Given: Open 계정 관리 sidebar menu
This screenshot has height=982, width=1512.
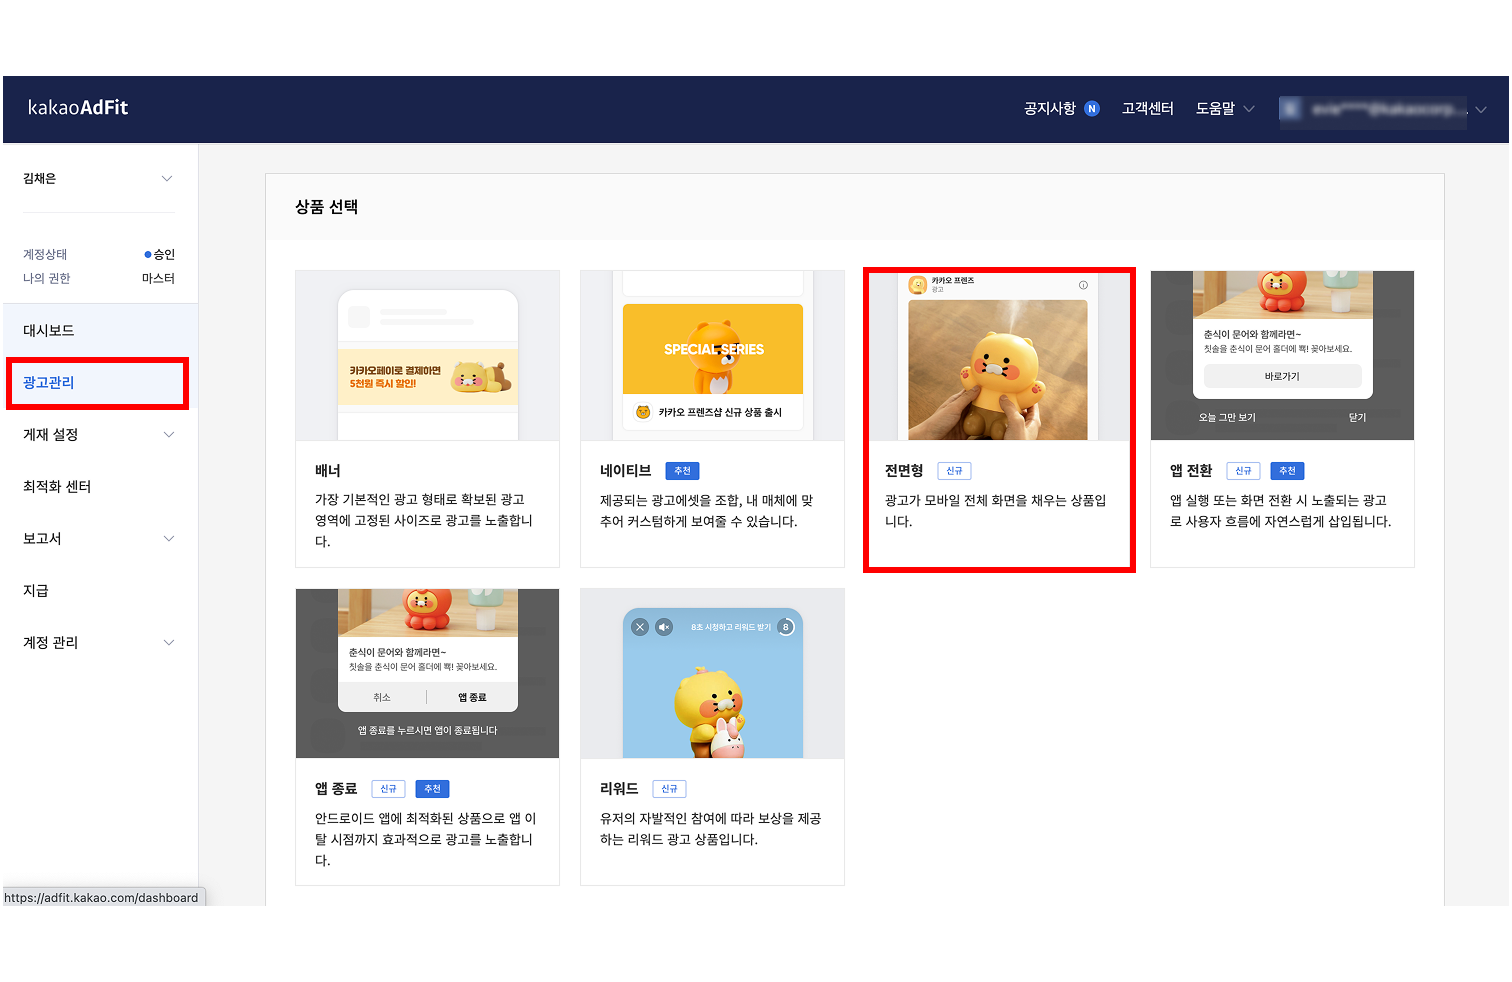Looking at the screenshot, I should point(99,642).
